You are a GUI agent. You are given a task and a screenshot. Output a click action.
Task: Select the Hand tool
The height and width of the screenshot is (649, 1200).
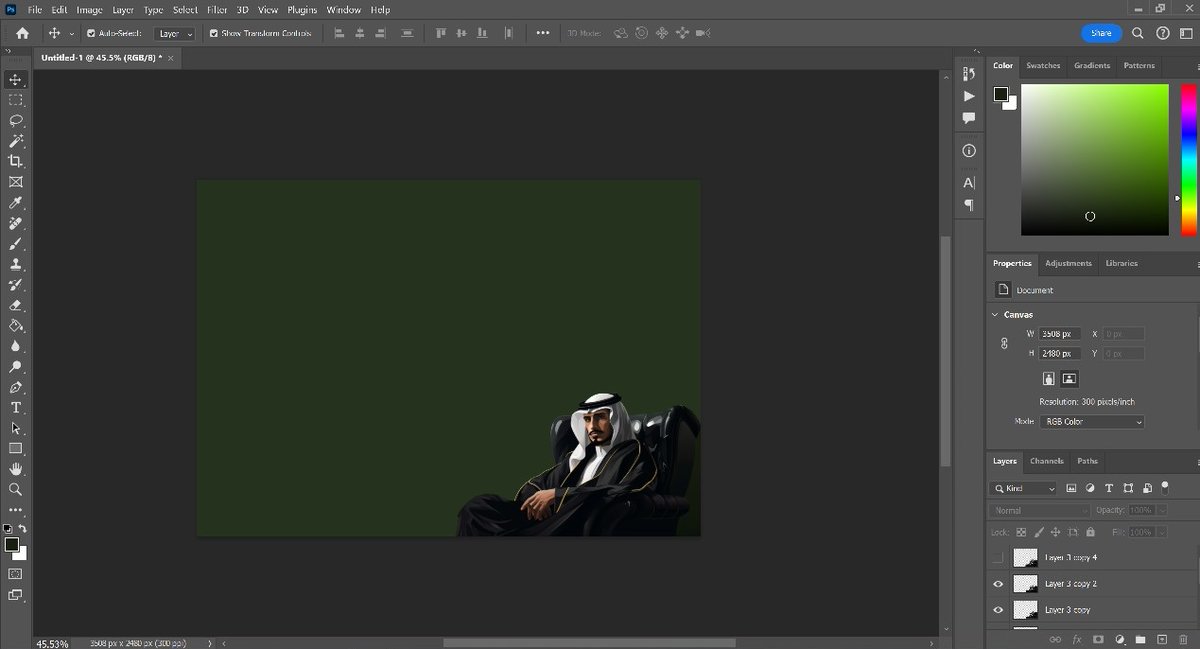pos(16,469)
